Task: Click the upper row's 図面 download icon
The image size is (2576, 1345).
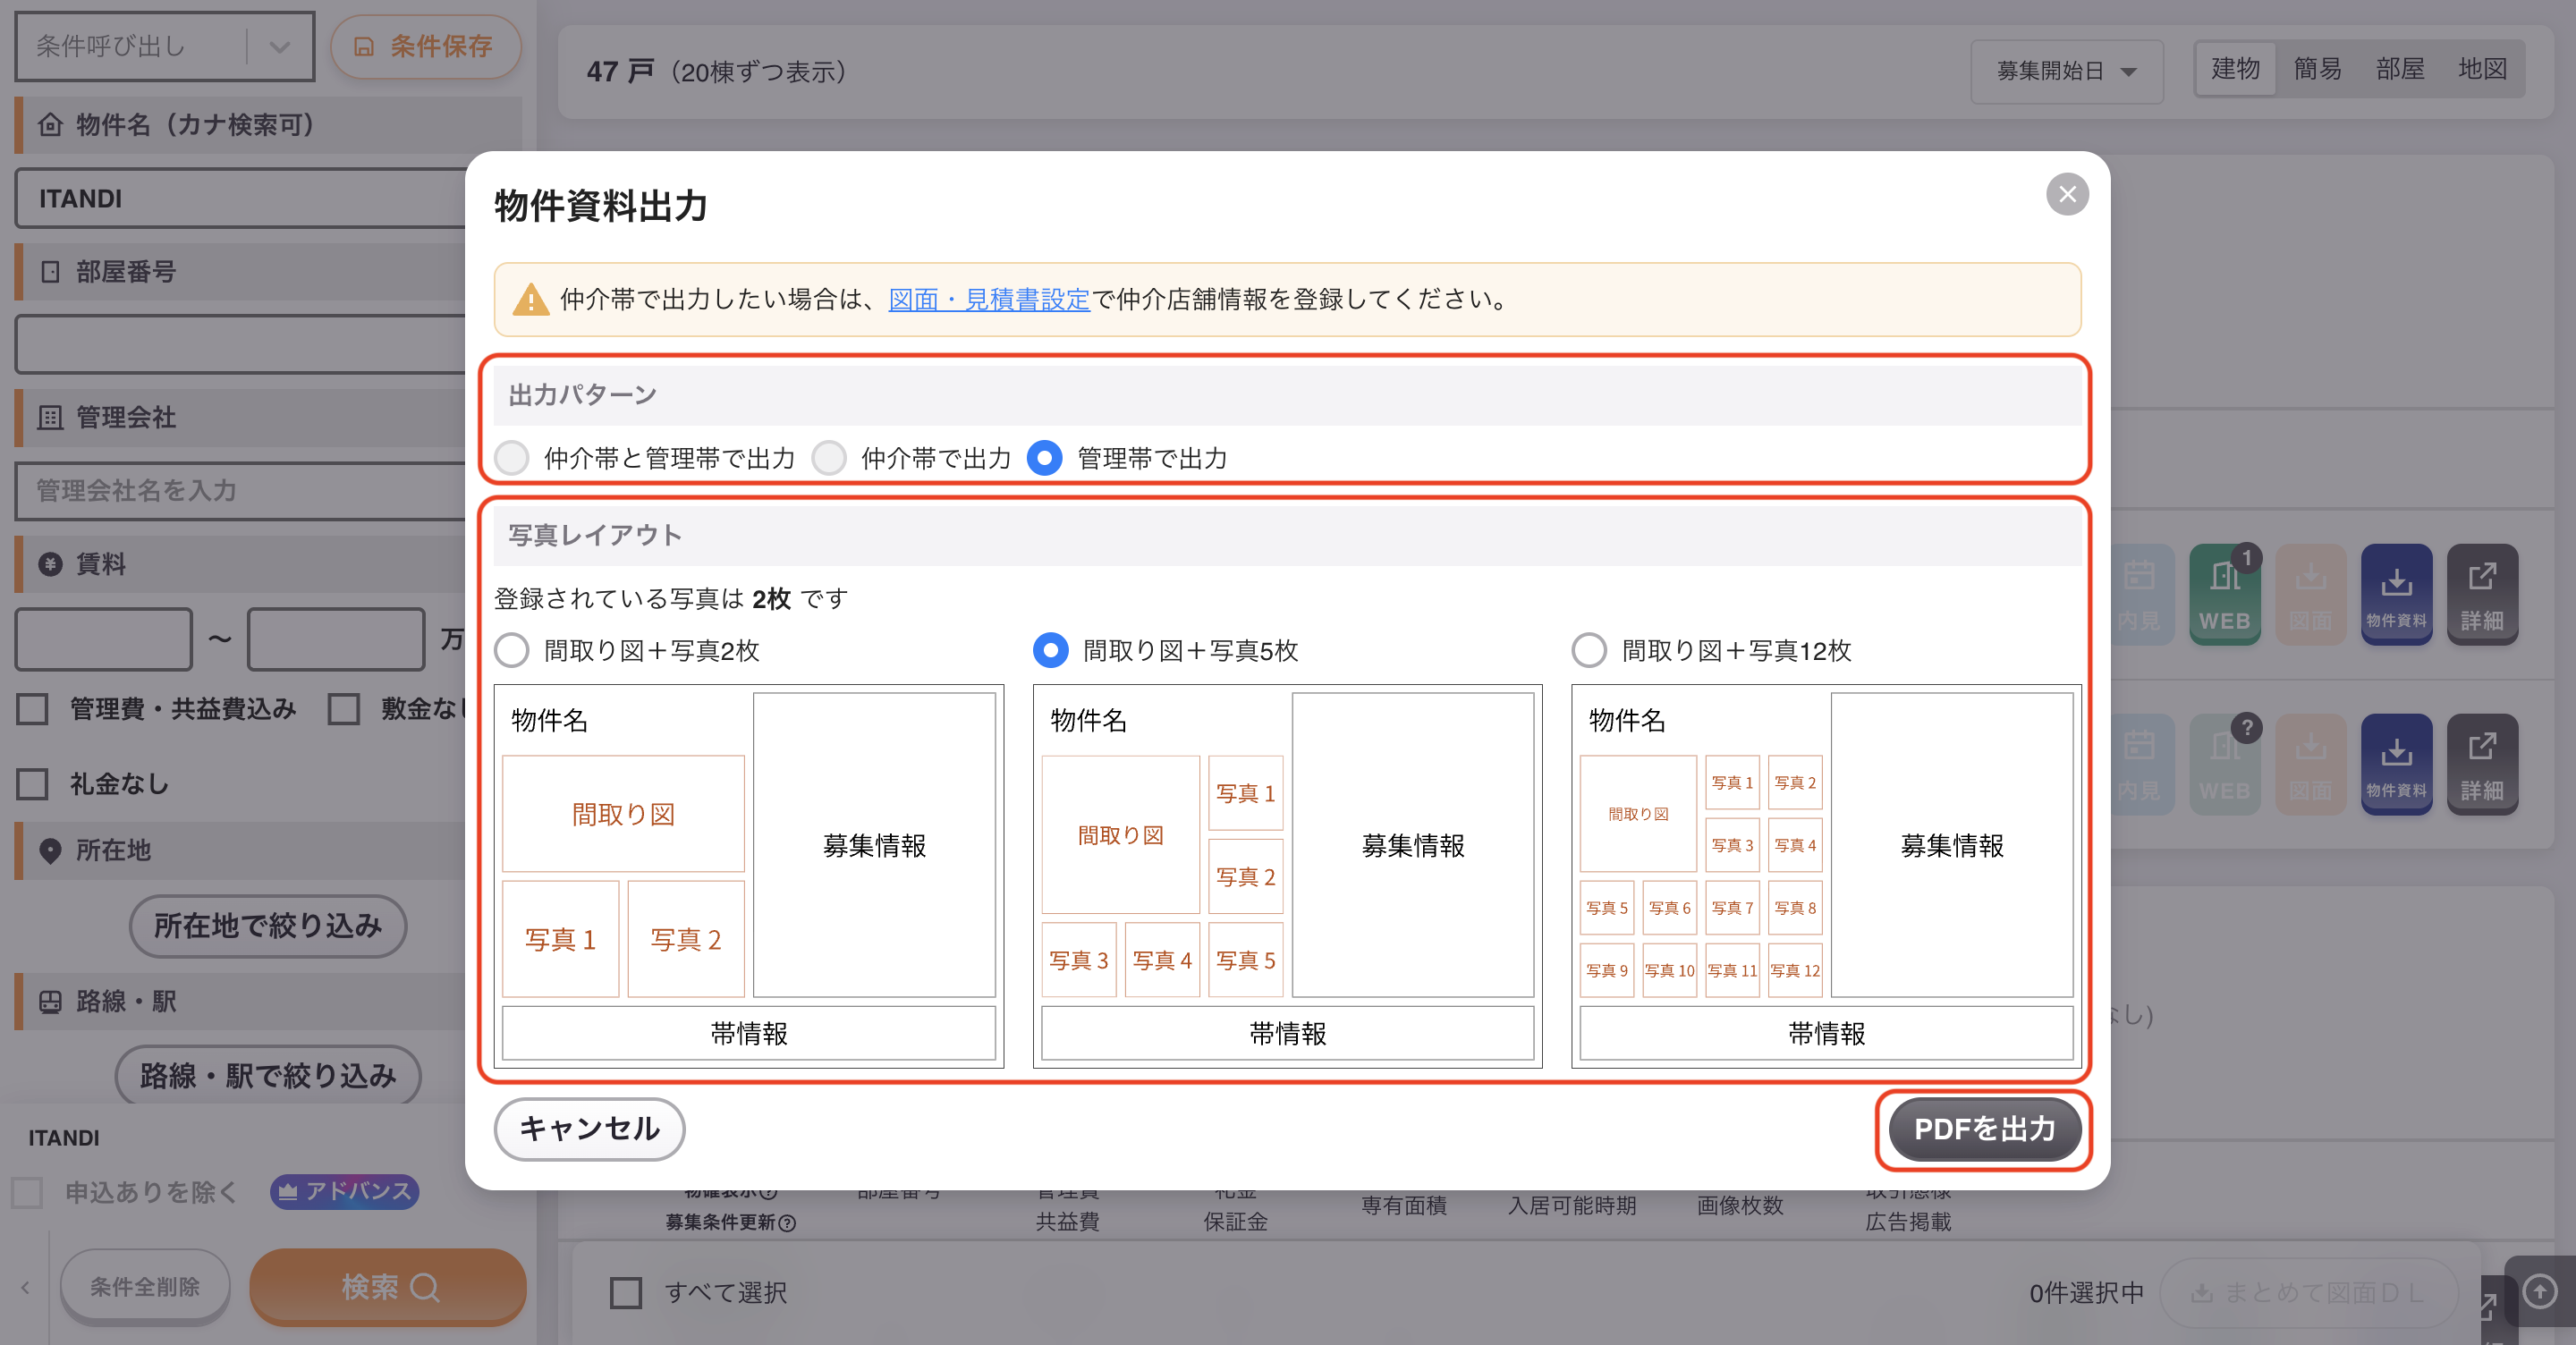Action: (x=2310, y=594)
